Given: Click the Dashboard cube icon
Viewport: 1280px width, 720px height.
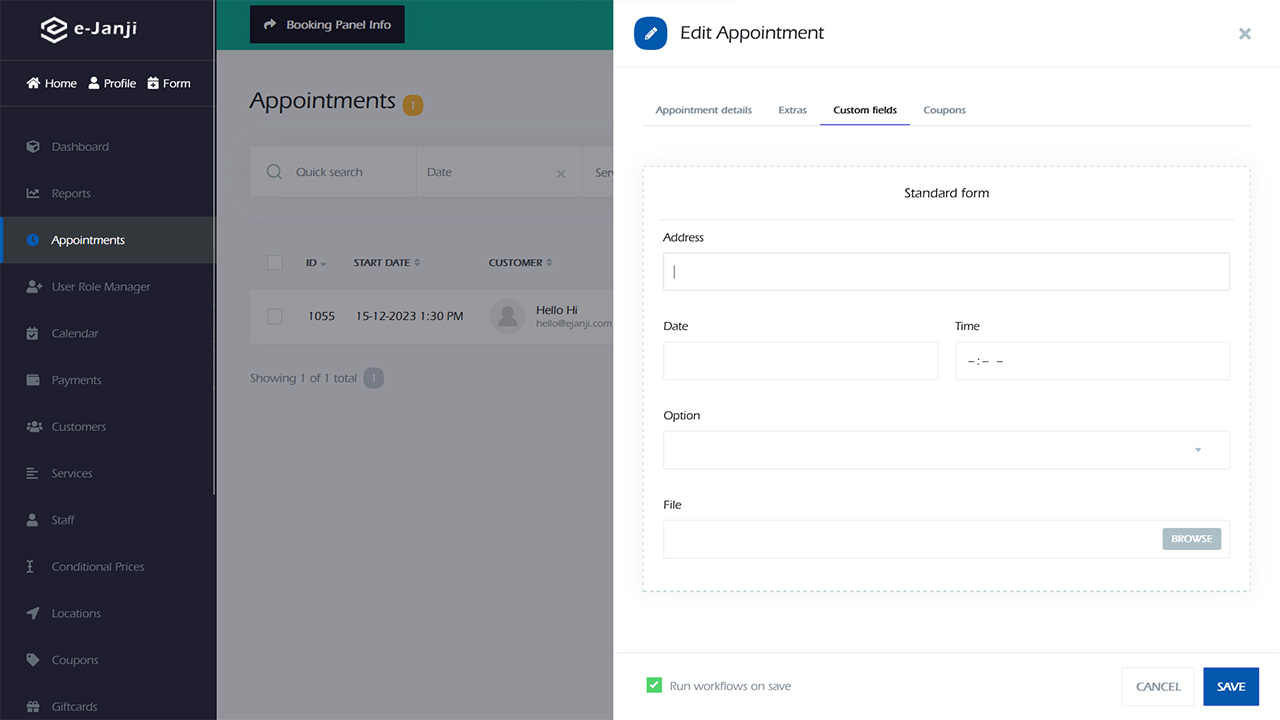Looking at the screenshot, I should pyautogui.click(x=33, y=147).
